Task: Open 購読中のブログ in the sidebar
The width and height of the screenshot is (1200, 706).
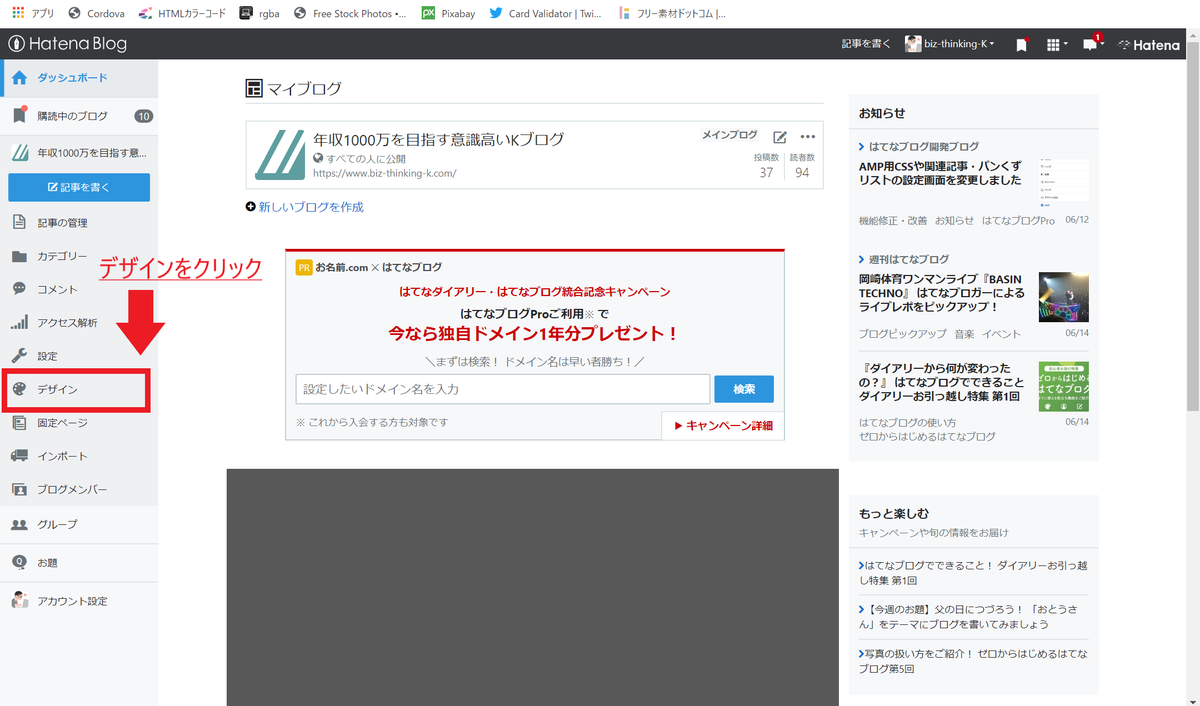Action: tap(79, 116)
